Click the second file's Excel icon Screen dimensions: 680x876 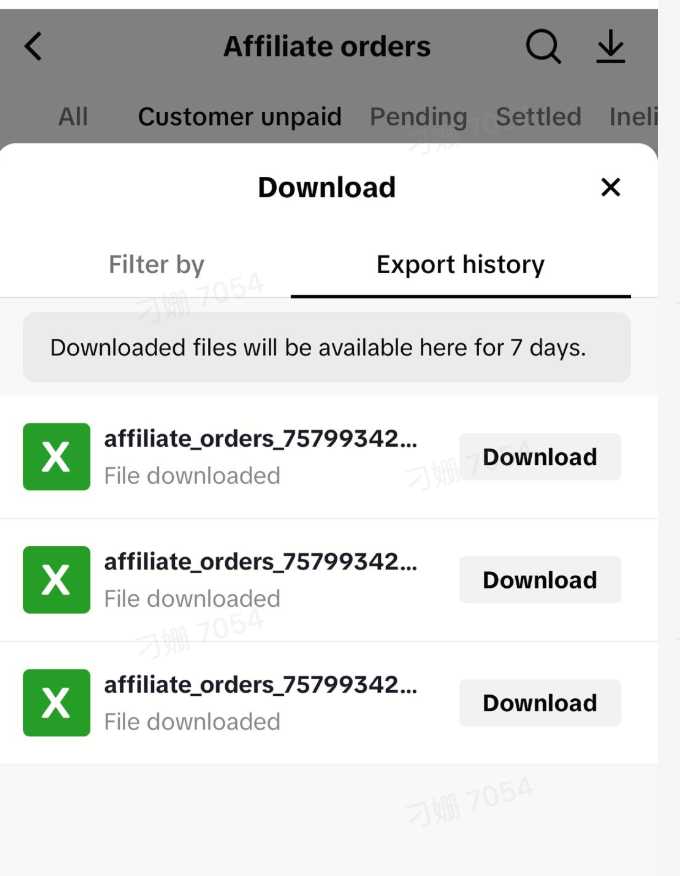[56, 579]
